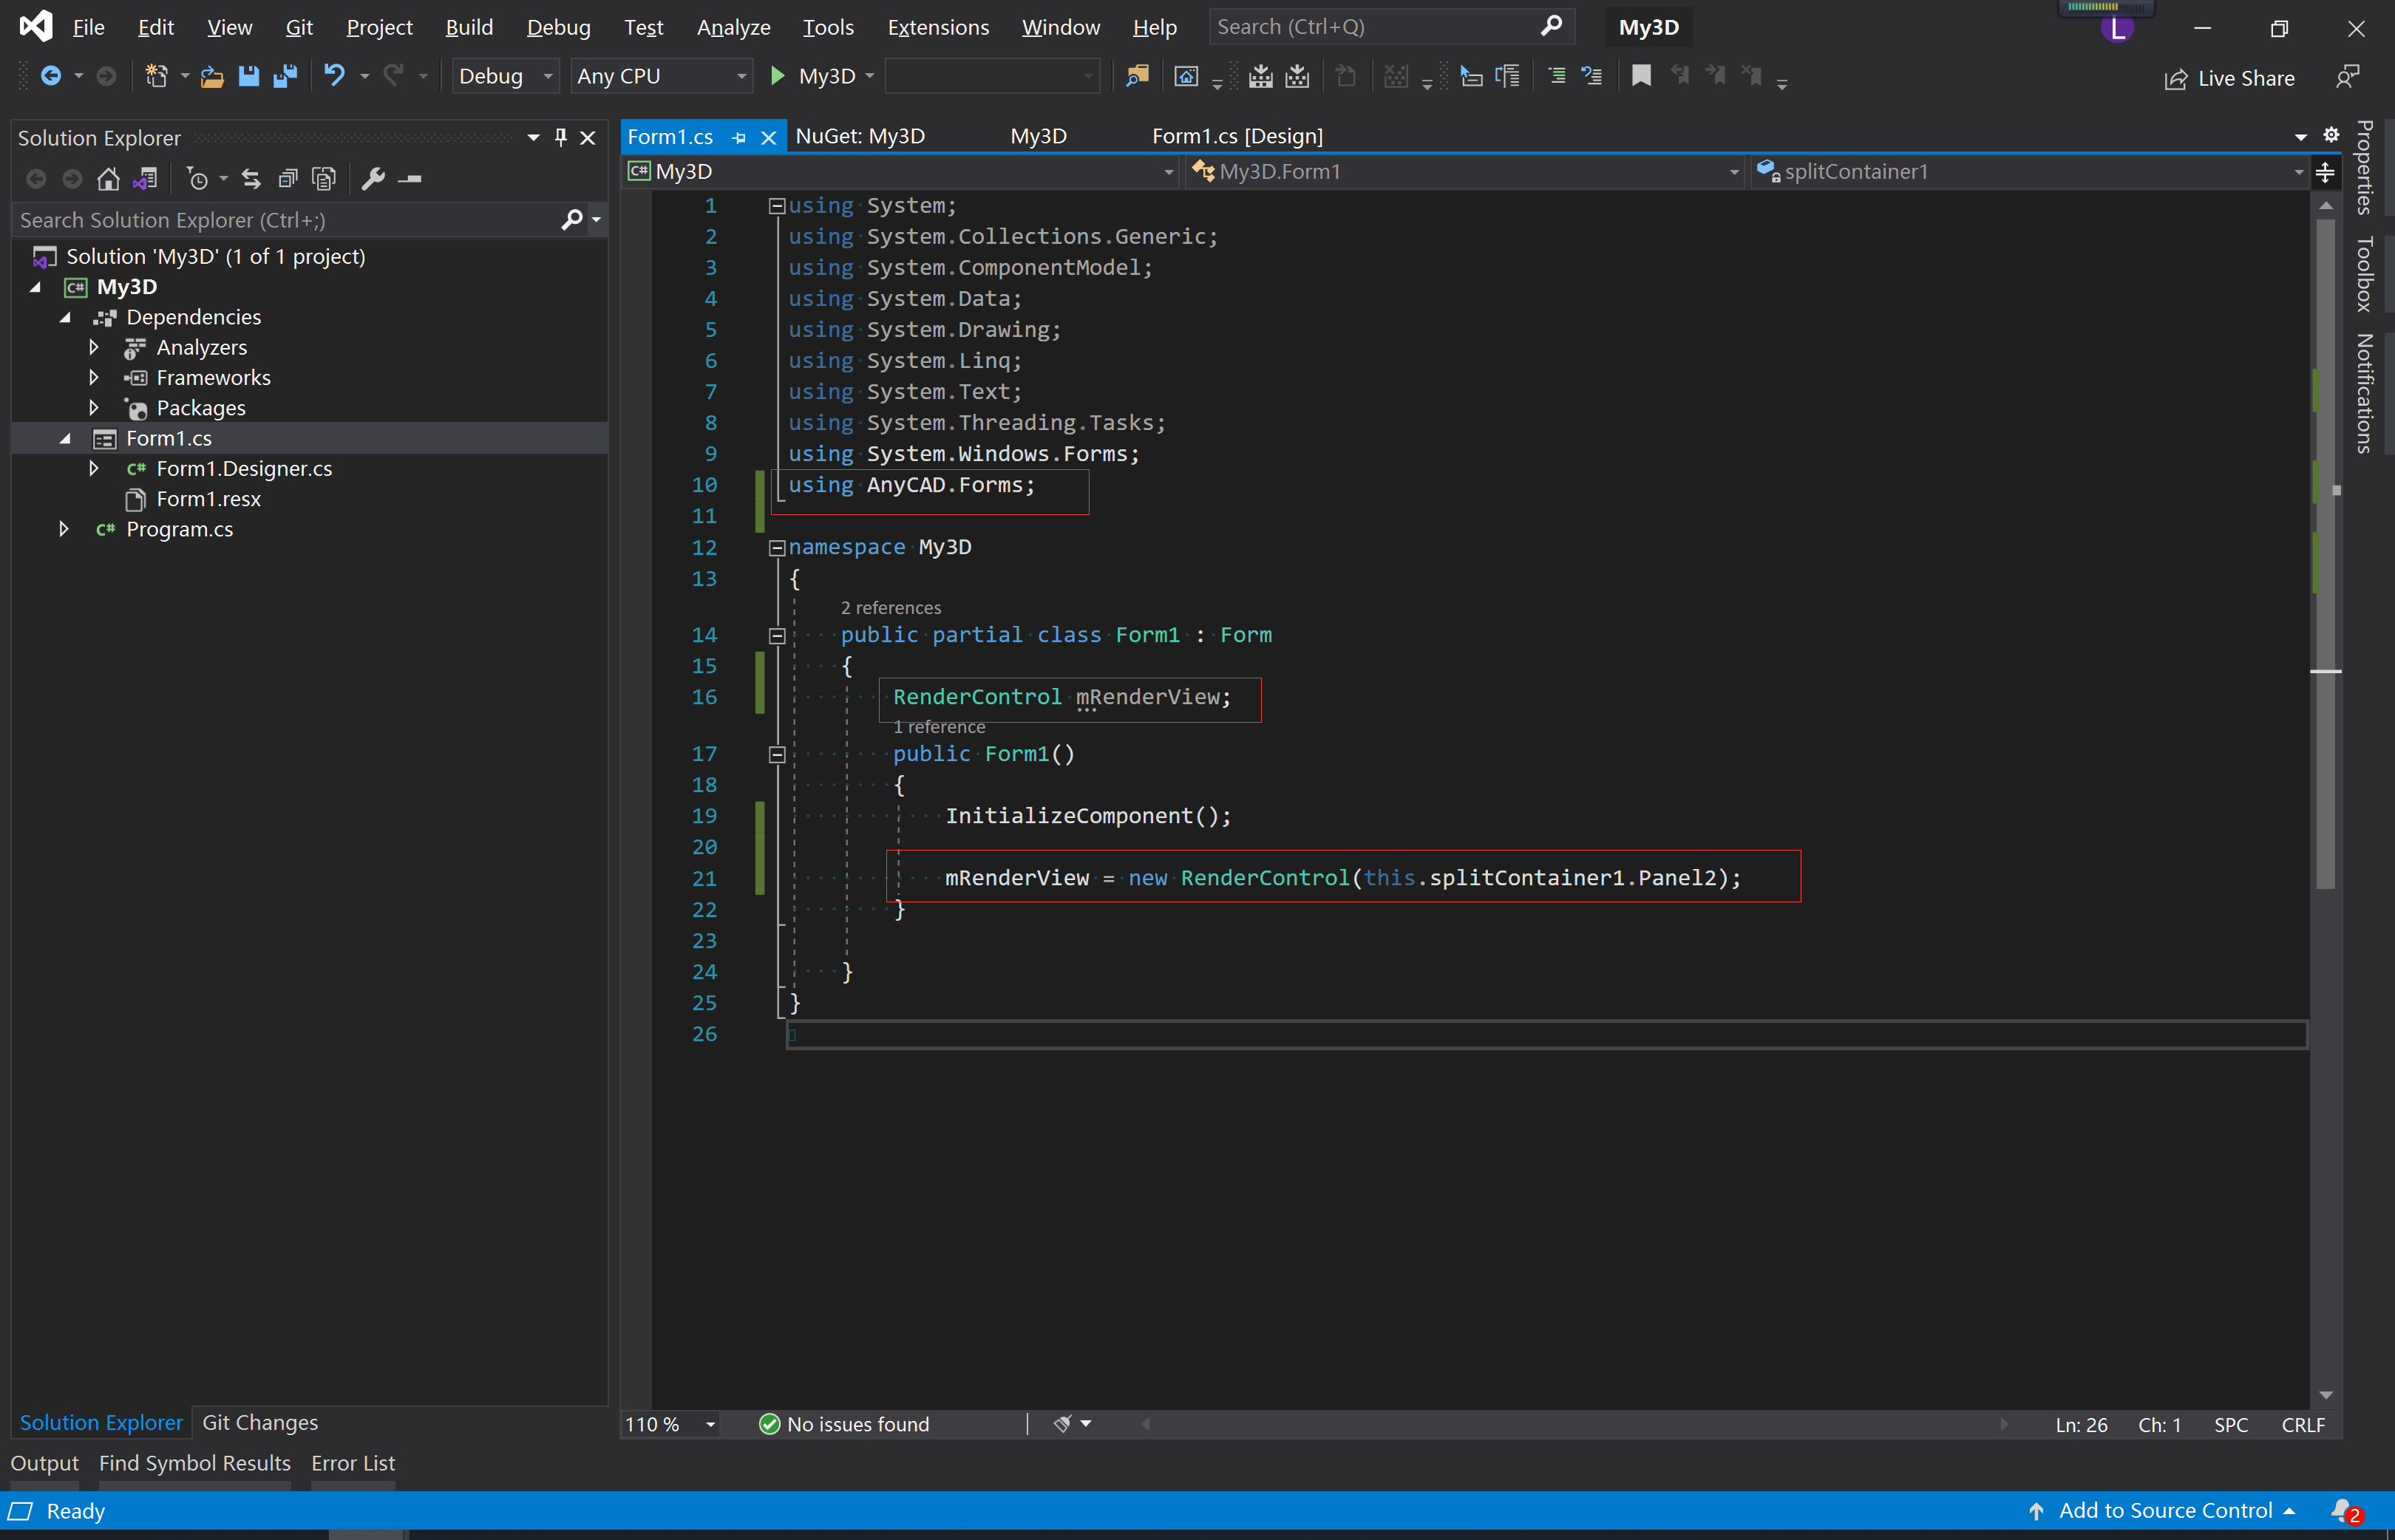Open the Any CPU platform dropdown

pyautogui.click(x=662, y=76)
